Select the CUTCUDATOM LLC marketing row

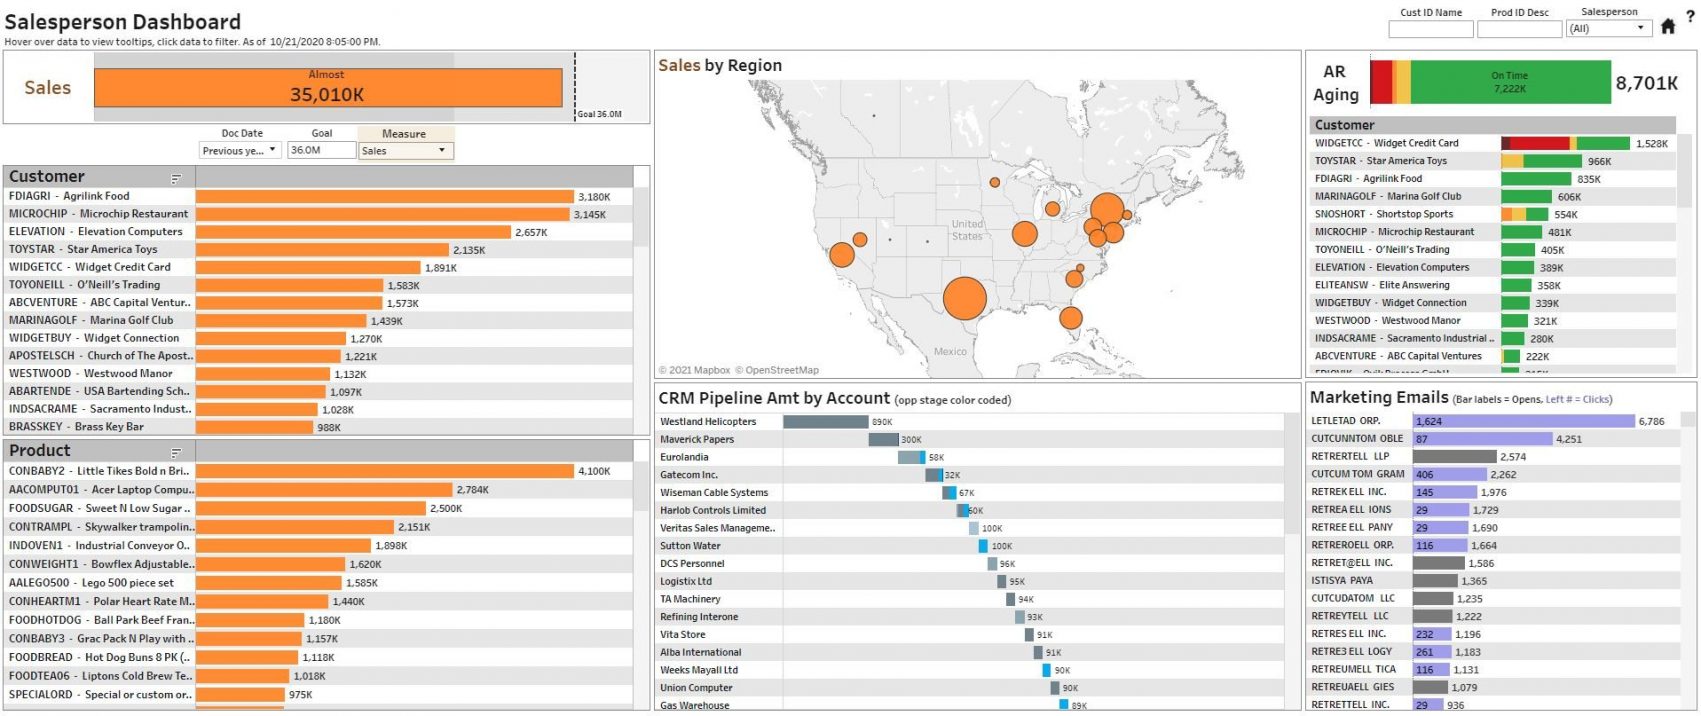tap(1494, 599)
